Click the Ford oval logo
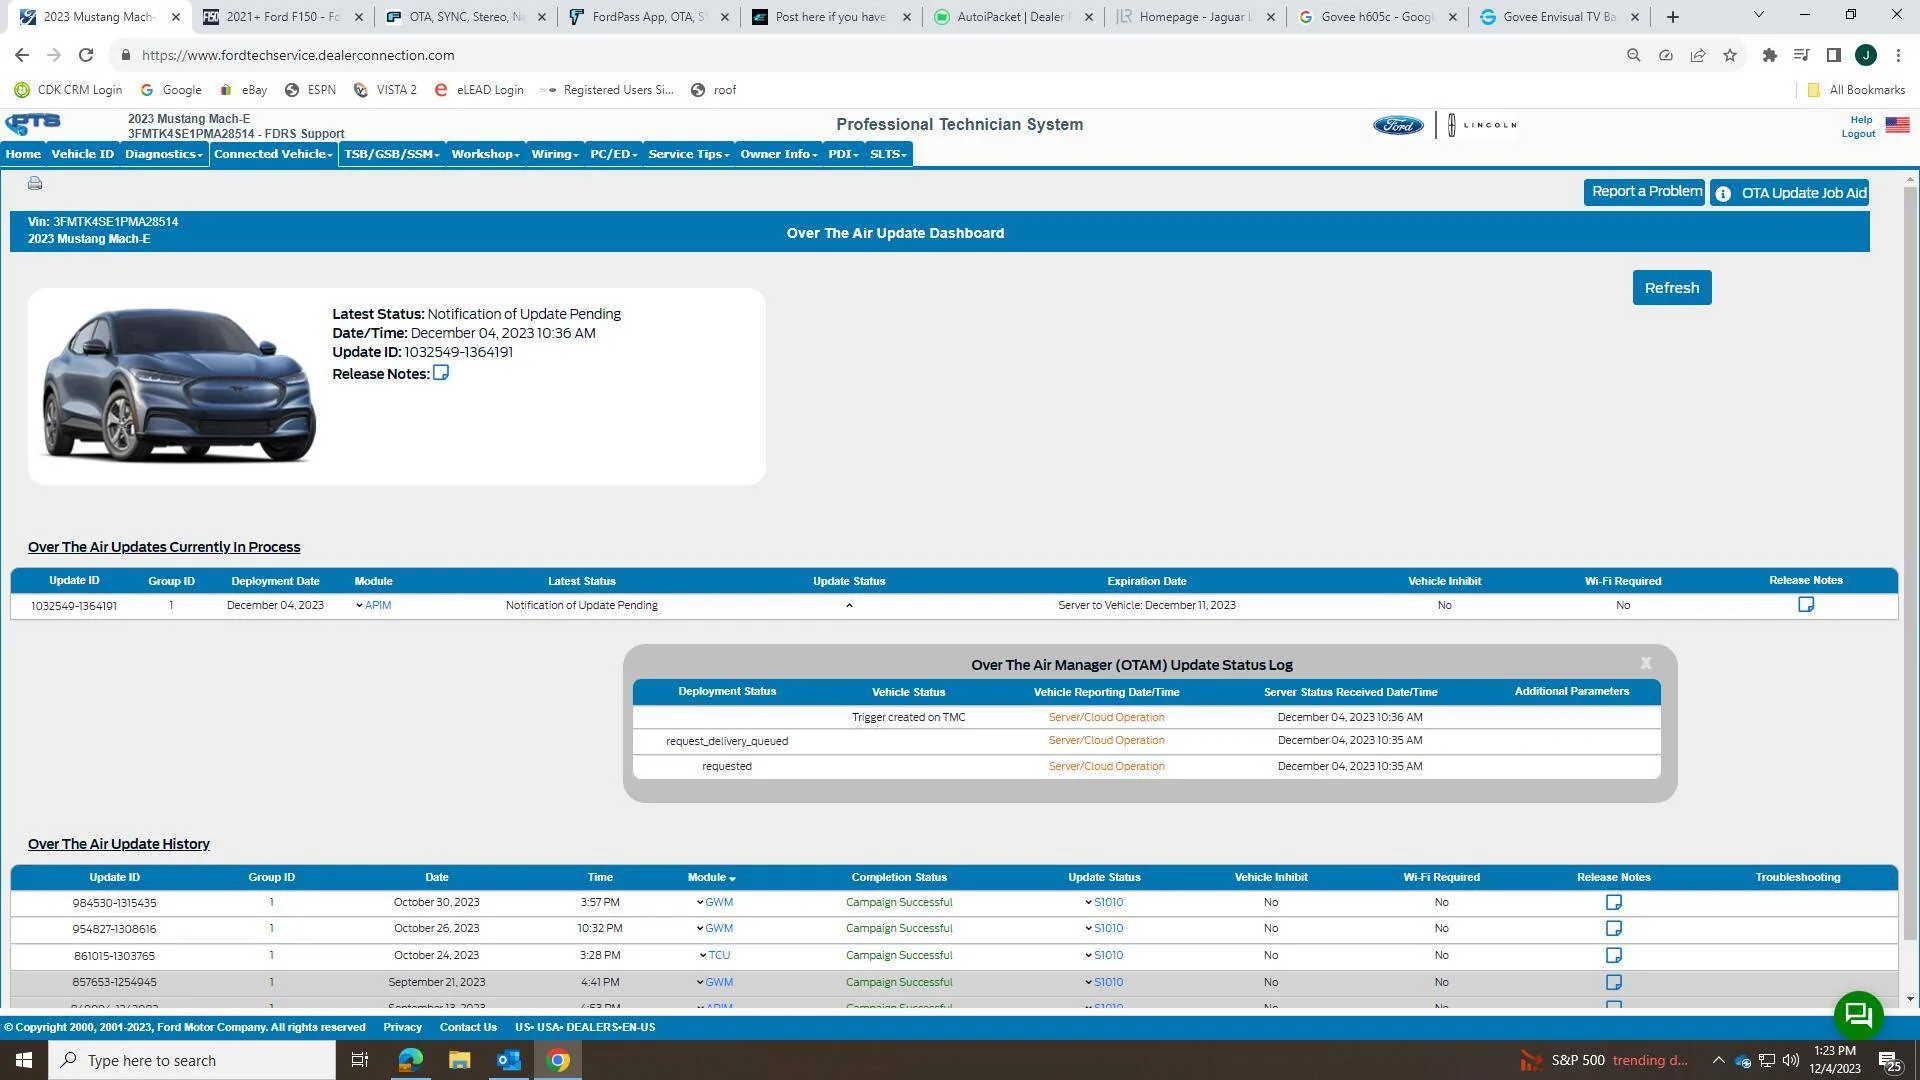Image resolution: width=1920 pixels, height=1080 pixels. pyautogui.click(x=1398, y=125)
